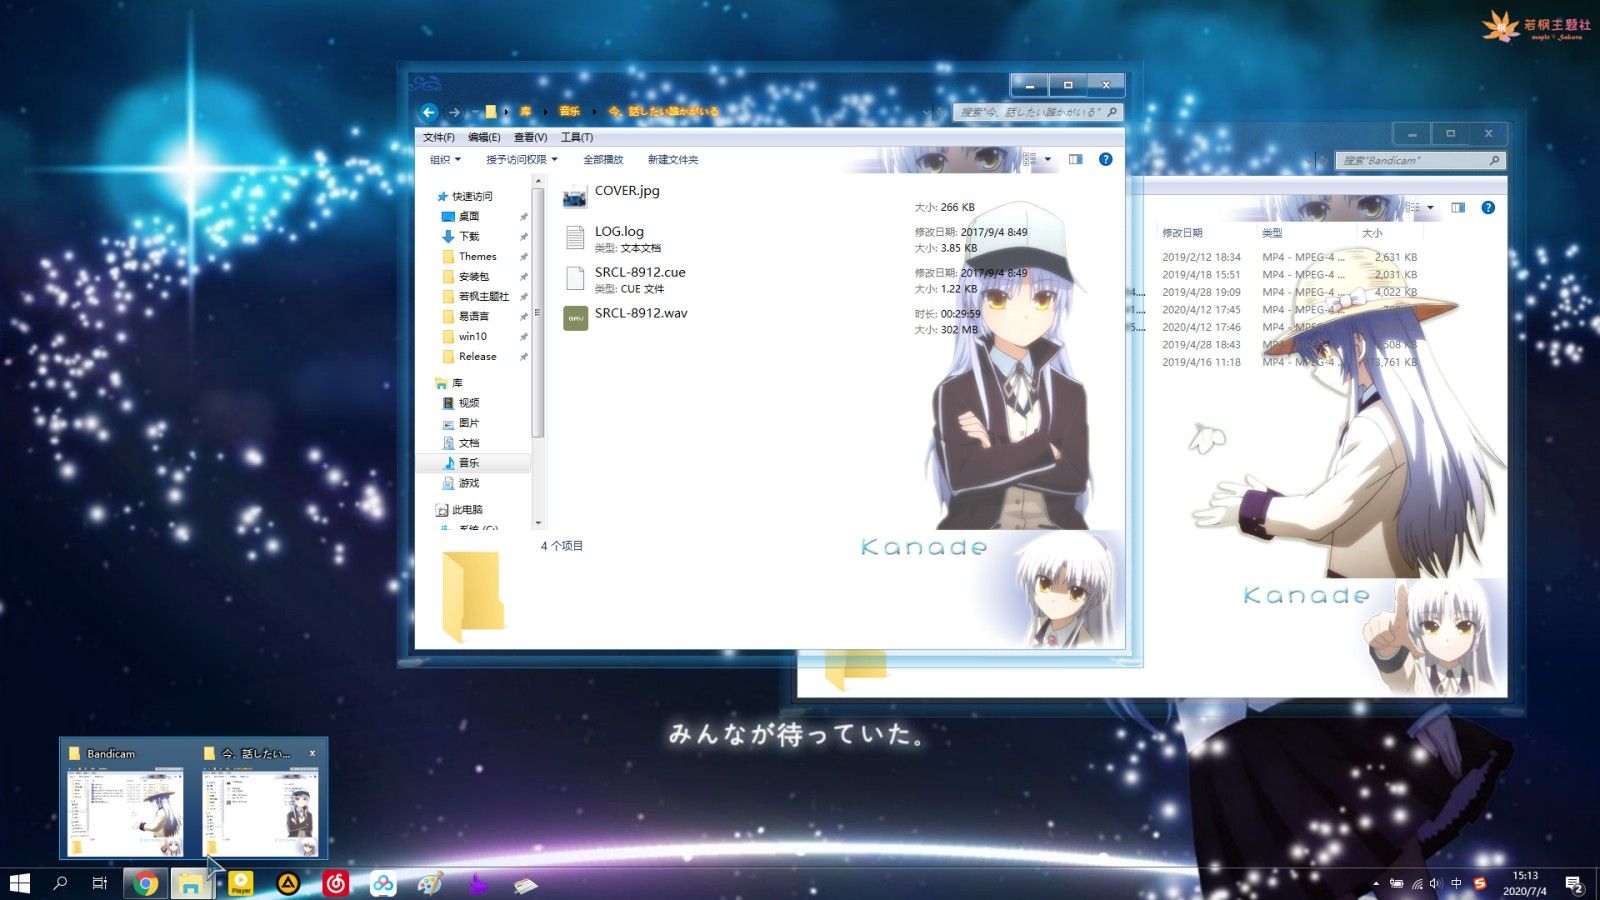Select 图片 library in sidebar

(x=469, y=423)
